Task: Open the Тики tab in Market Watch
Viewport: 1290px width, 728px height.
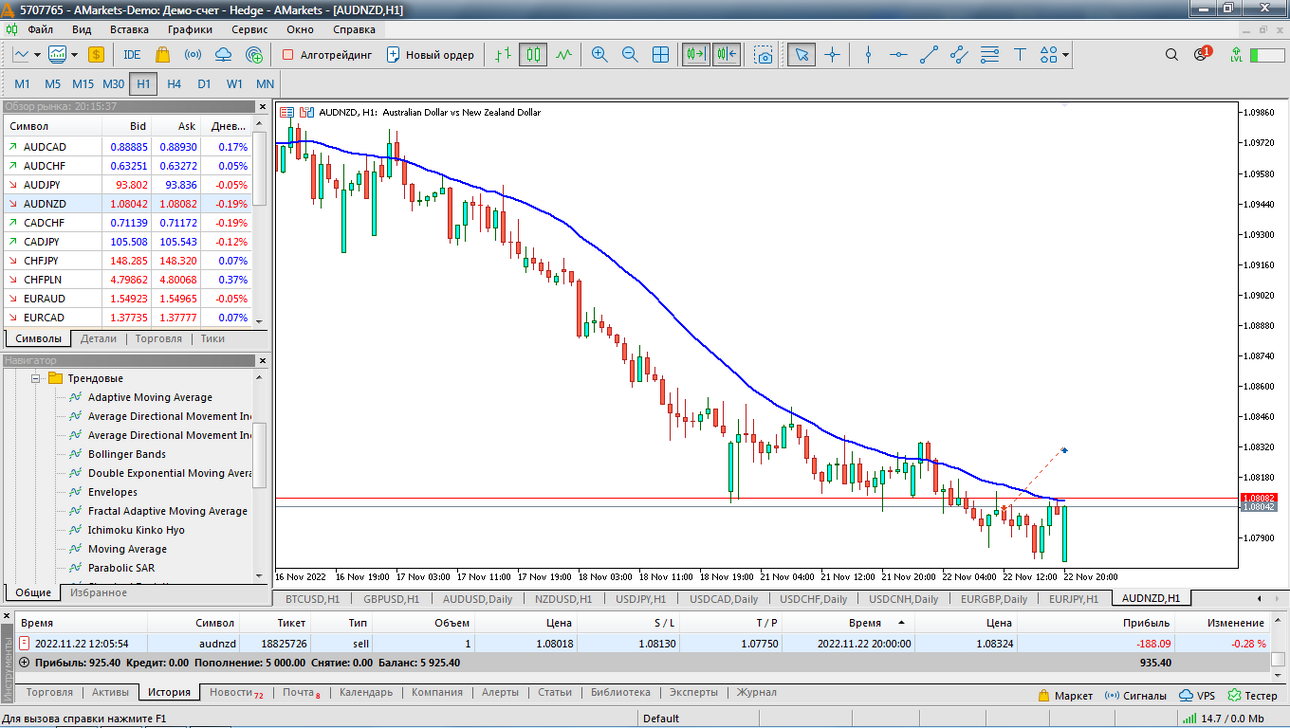Action: pos(212,338)
